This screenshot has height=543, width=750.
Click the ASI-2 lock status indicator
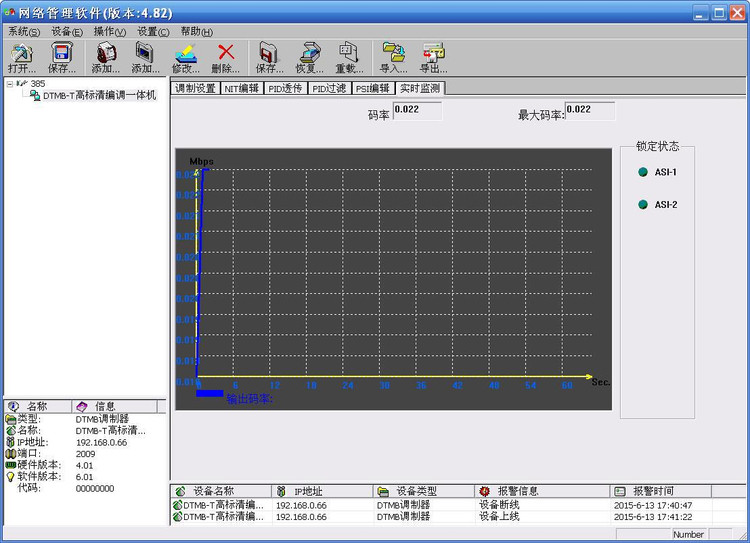click(x=643, y=205)
